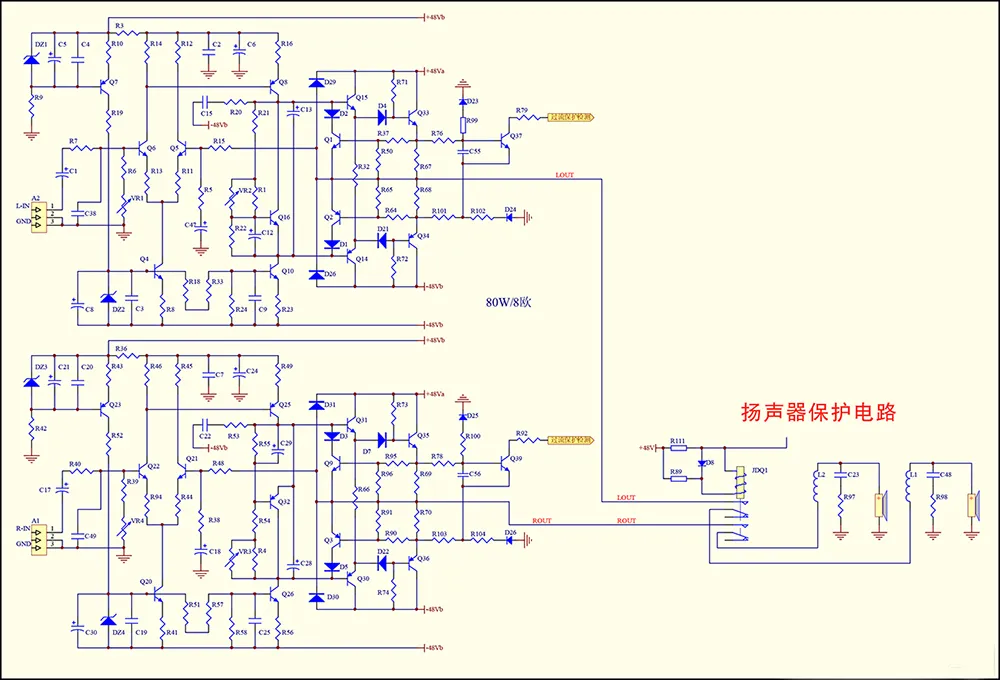The image size is (1000, 680).
Task: Click the DZ2 zener diode symbol
Action: [109, 298]
